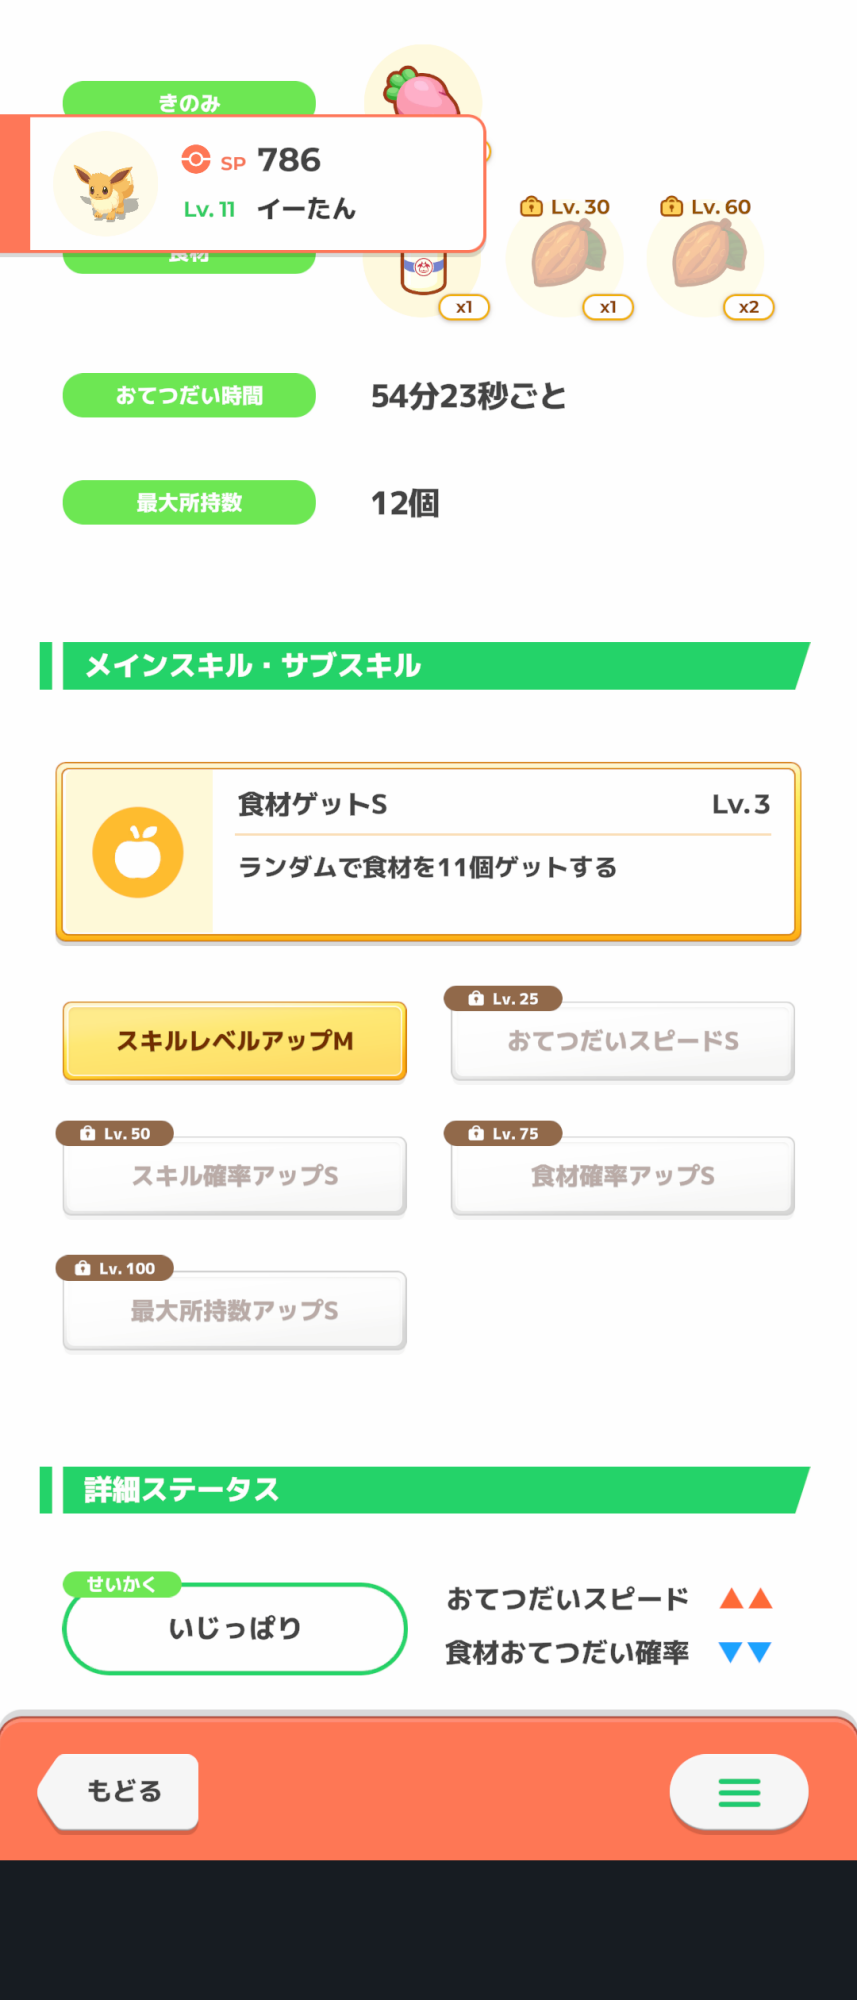857x2000 pixels.
Task: Select the locked おてつだいスピードS sub skill
Action: click(623, 1042)
